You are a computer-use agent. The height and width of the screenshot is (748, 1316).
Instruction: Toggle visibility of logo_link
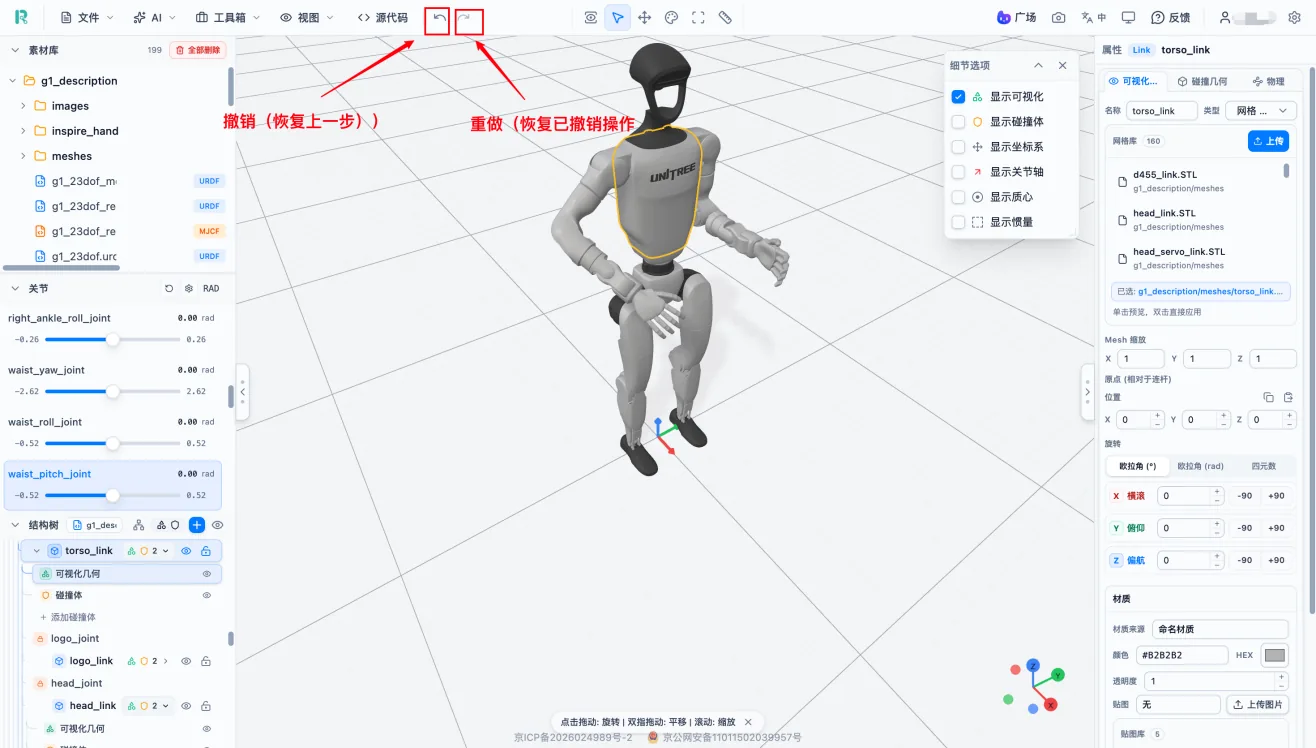(x=186, y=661)
